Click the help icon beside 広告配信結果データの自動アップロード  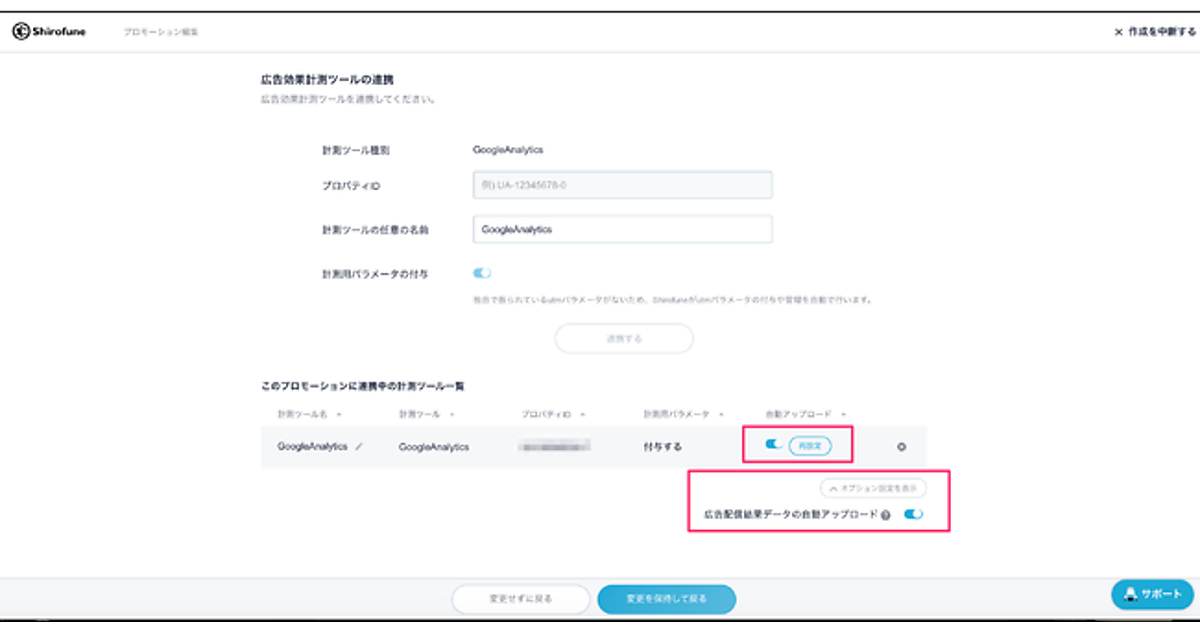[886, 515]
